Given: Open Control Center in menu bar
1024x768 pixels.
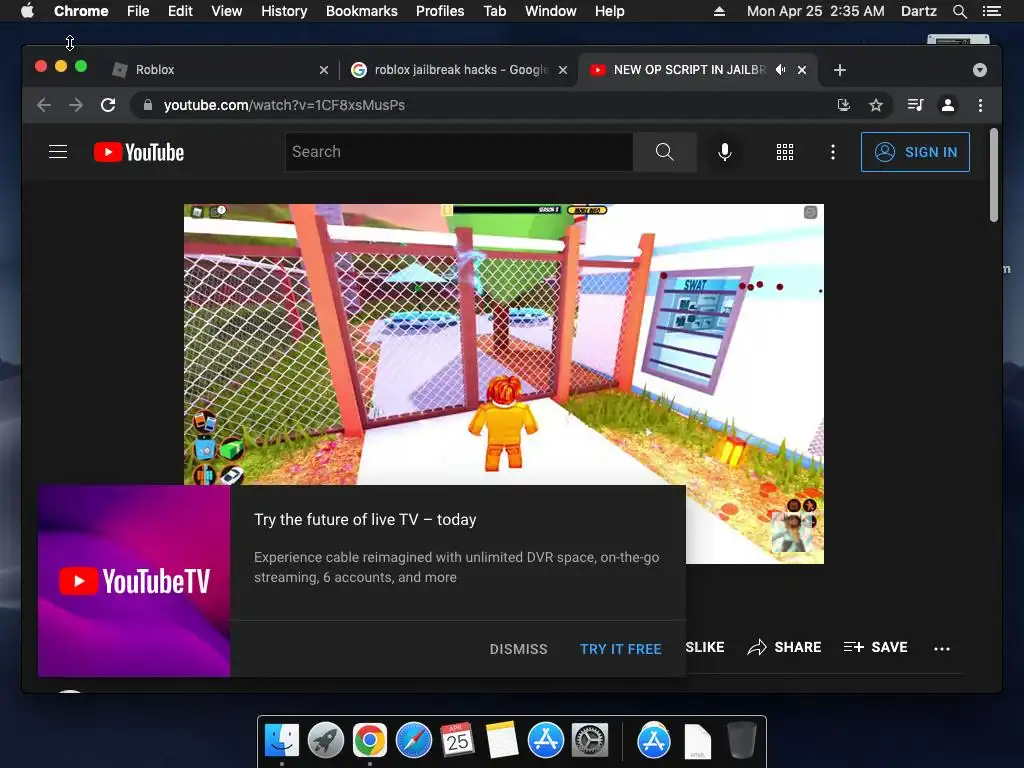Looking at the screenshot, I should pos(991,11).
